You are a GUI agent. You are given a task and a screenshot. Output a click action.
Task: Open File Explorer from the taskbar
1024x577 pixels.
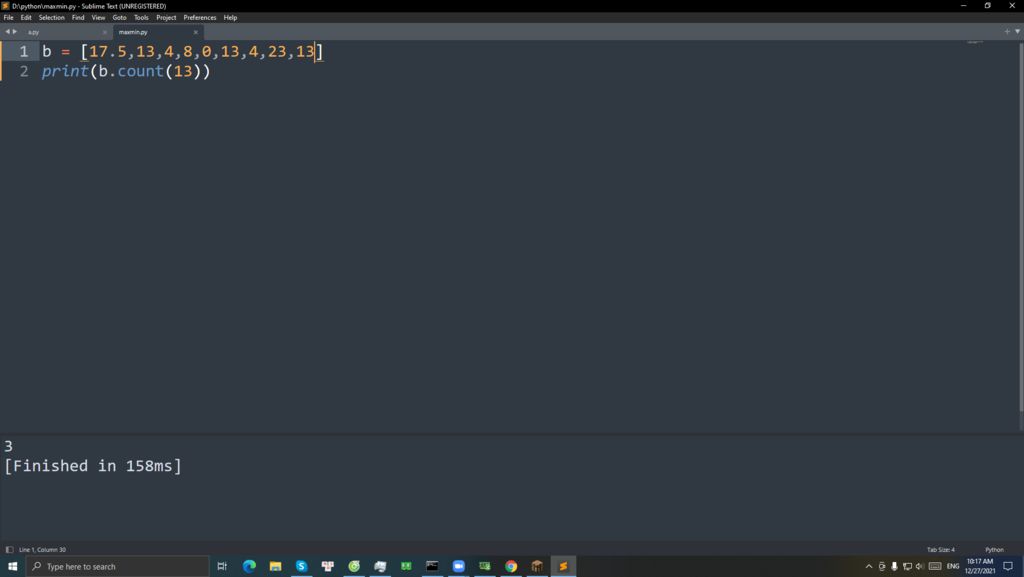275,566
